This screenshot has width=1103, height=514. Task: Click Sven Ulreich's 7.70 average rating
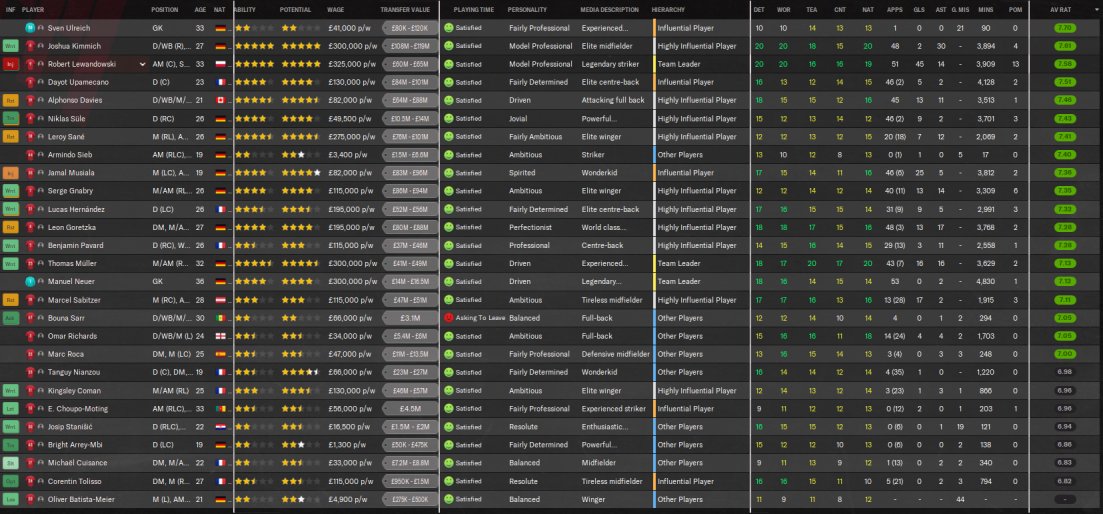[1064, 27]
